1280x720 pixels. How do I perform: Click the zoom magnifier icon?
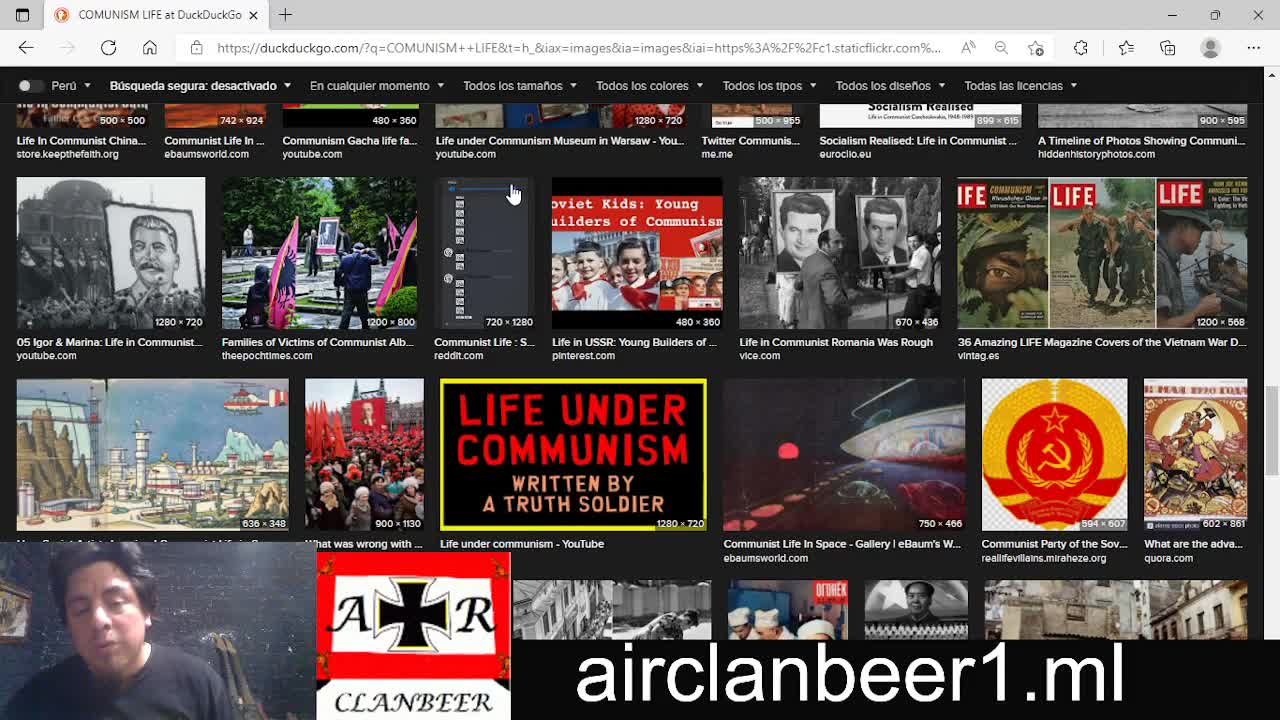1001,48
